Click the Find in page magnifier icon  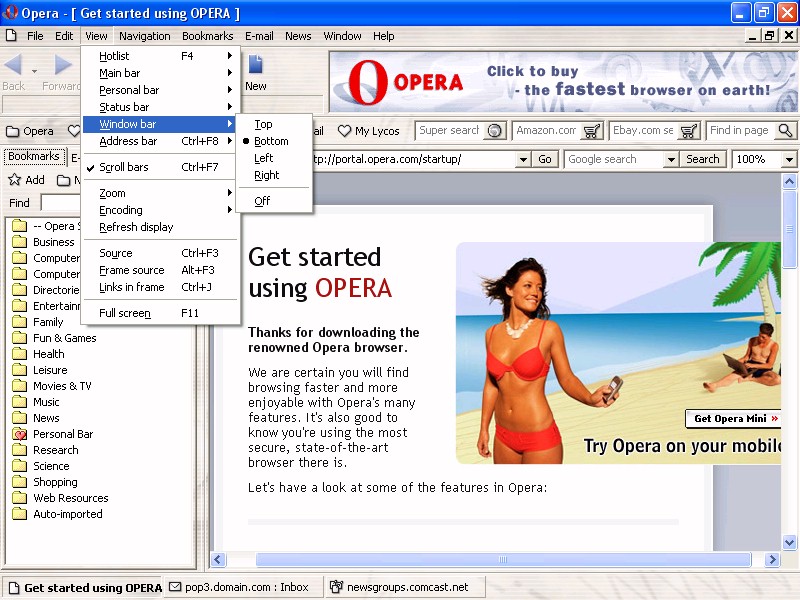pyautogui.click(x=786, y=131)
